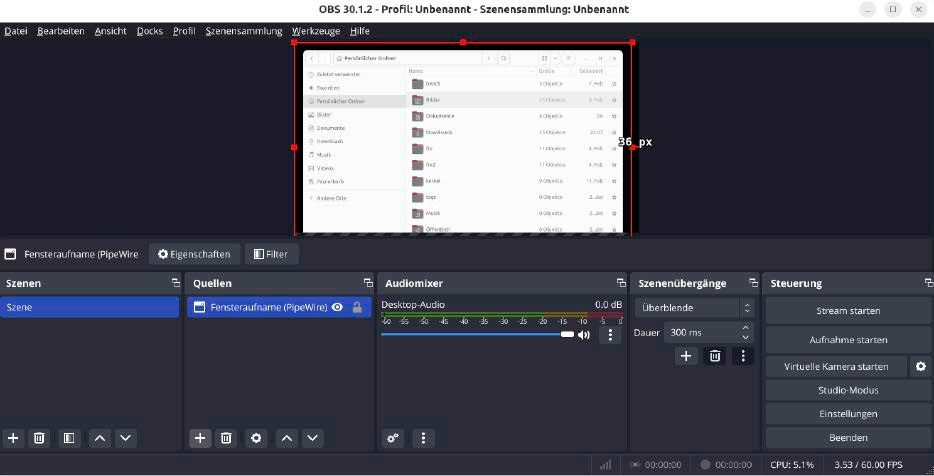934x476 pixels.
Task: Undock the Szenen panel
Action: 175,283
